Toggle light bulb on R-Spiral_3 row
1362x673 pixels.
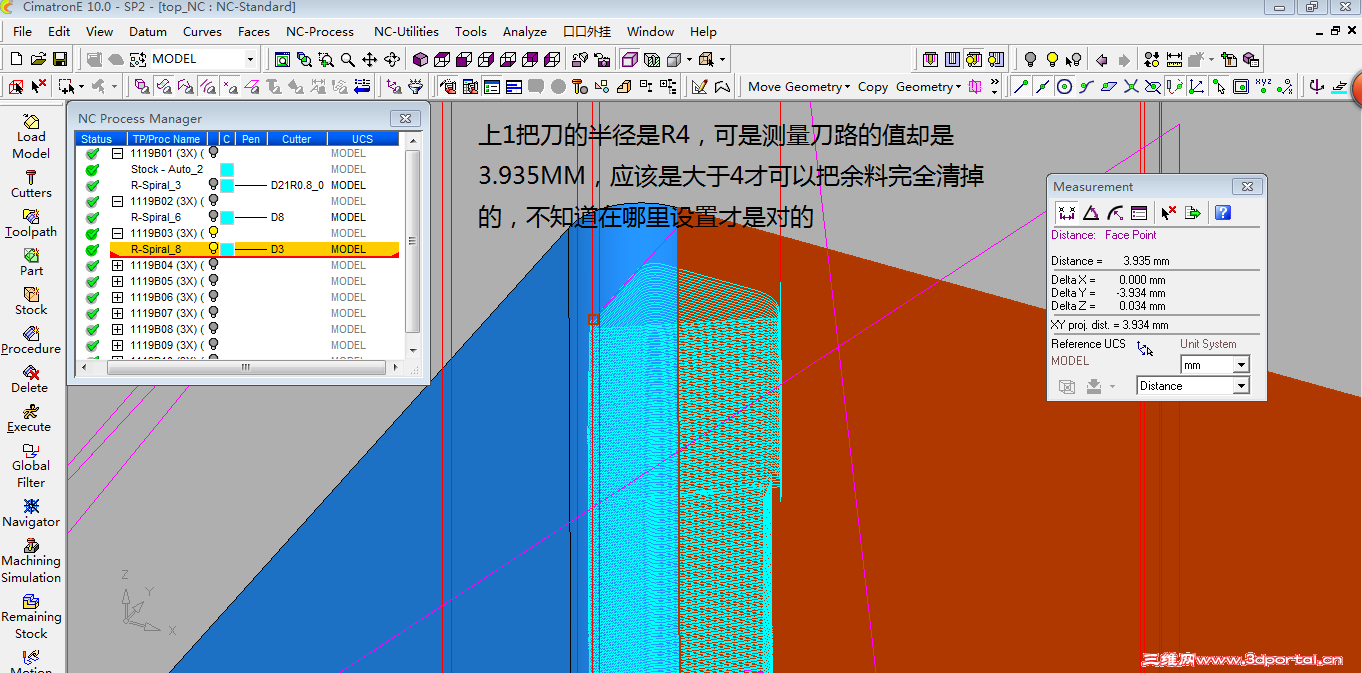click(x=213, y=185)
